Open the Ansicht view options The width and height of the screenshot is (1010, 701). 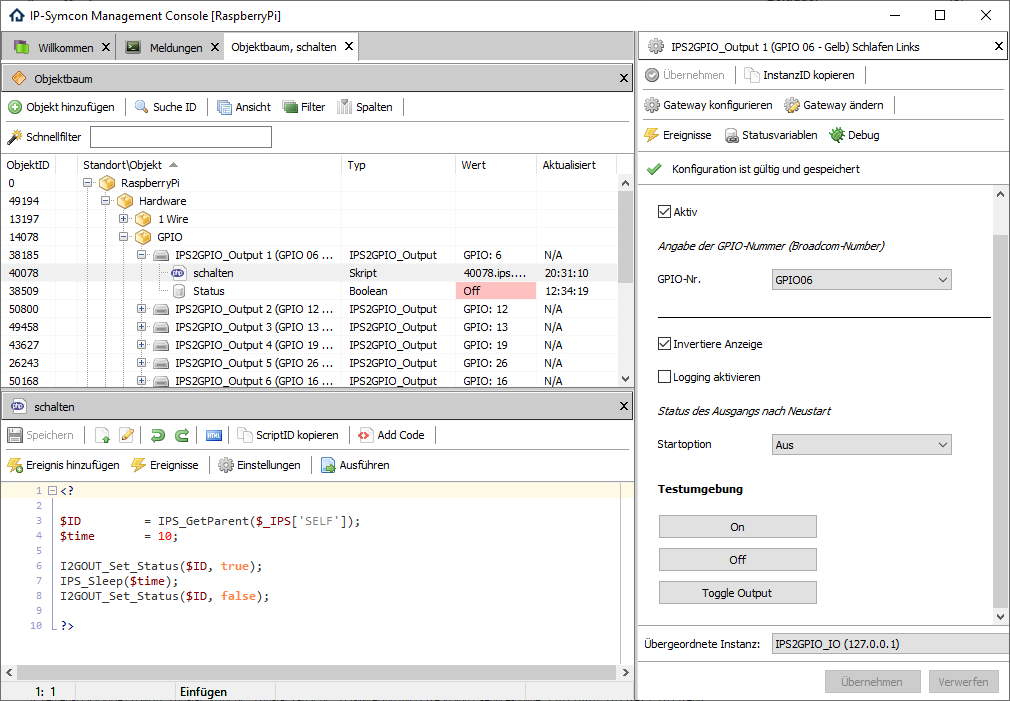click(244, 107)
